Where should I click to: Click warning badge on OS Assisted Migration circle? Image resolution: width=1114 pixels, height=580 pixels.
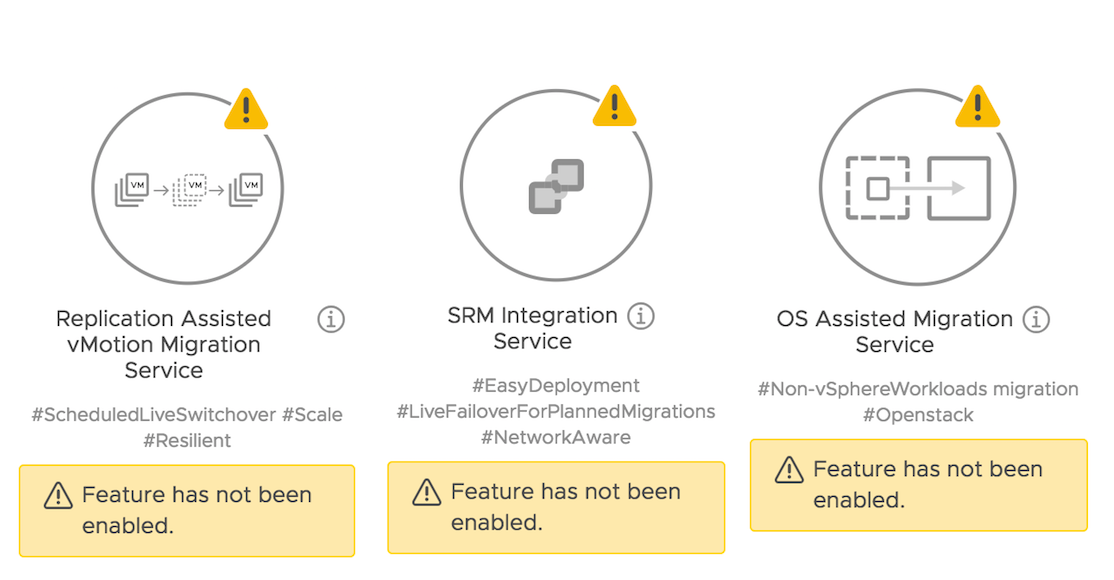pos(977,106)
